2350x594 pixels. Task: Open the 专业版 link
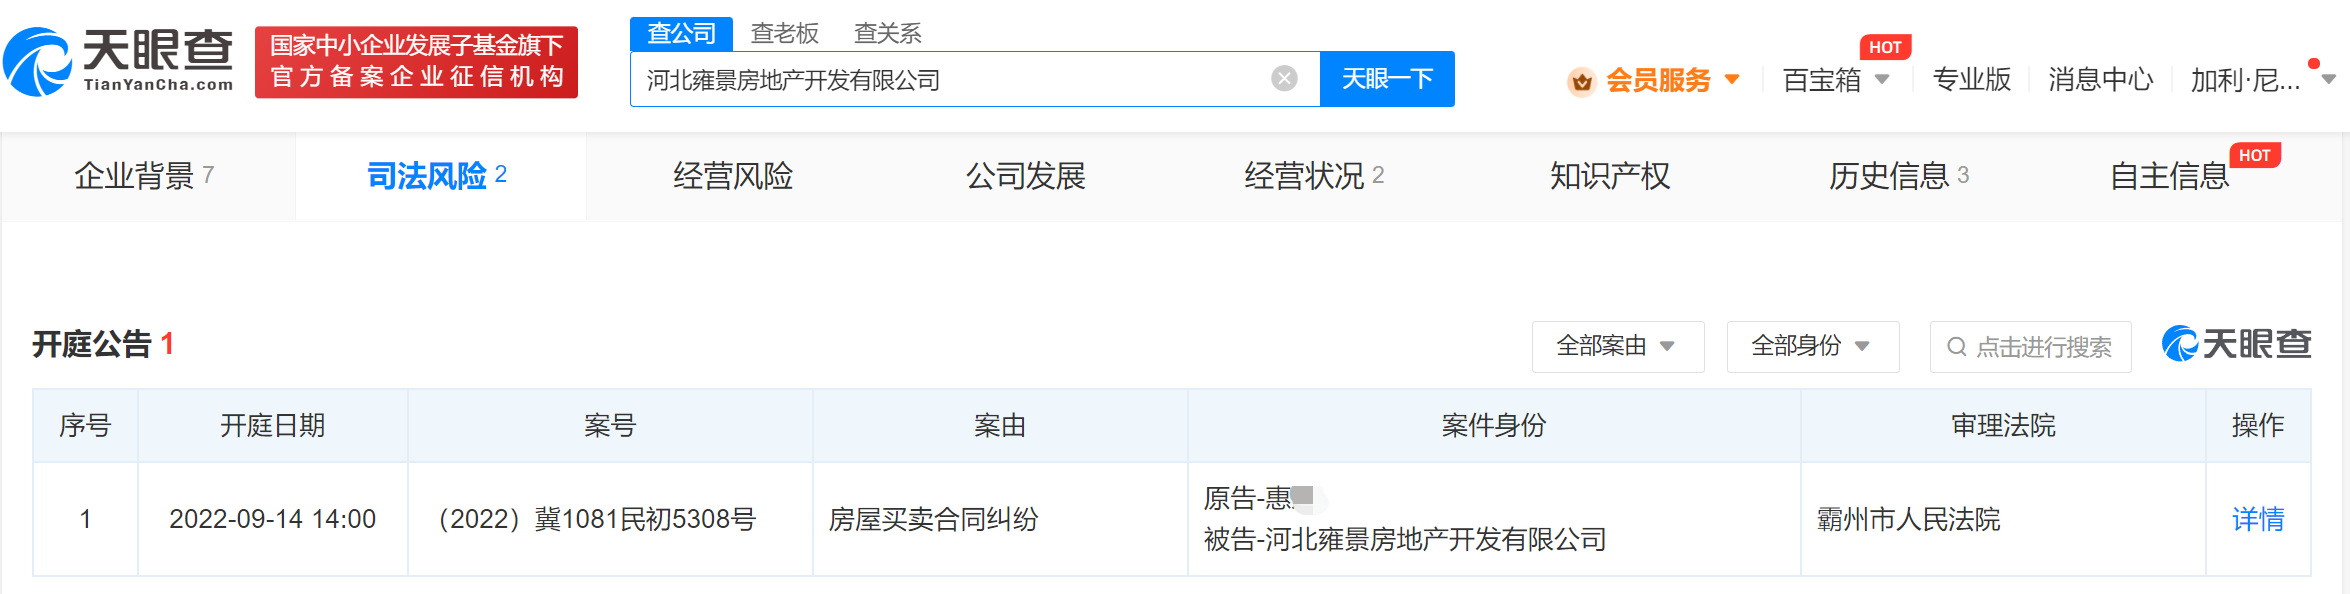[x=1971, y=80]
